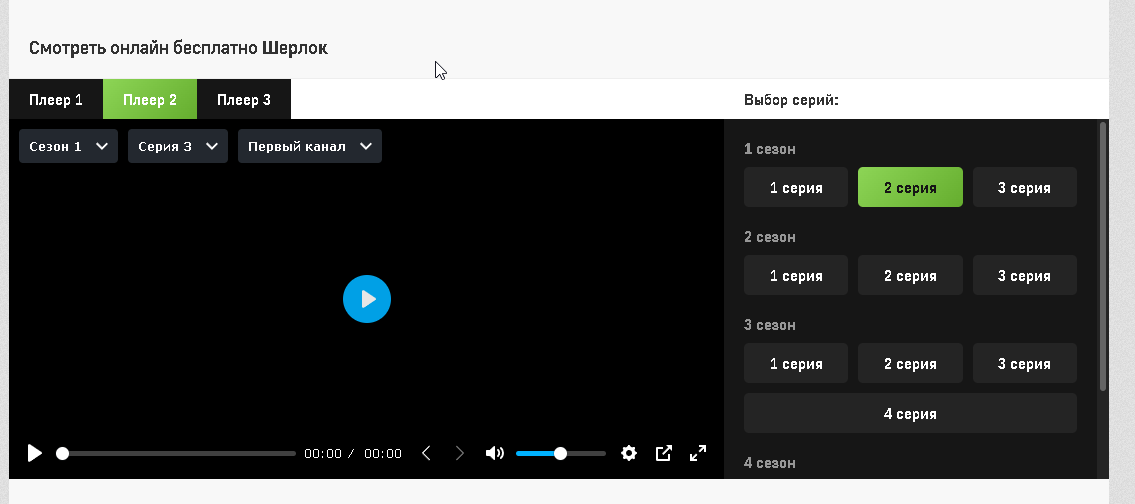Open the Серия 3 dropdown
This screenshot has width=1135, height=504.
point(178,146)
